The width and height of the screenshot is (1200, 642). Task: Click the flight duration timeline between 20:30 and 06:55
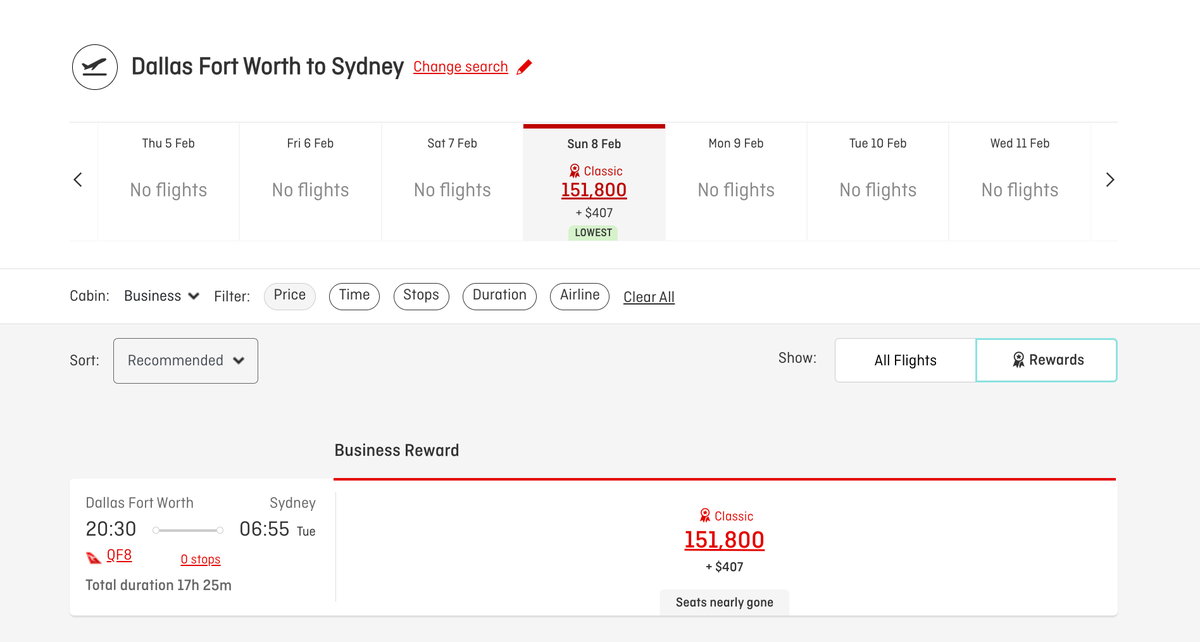188,529
